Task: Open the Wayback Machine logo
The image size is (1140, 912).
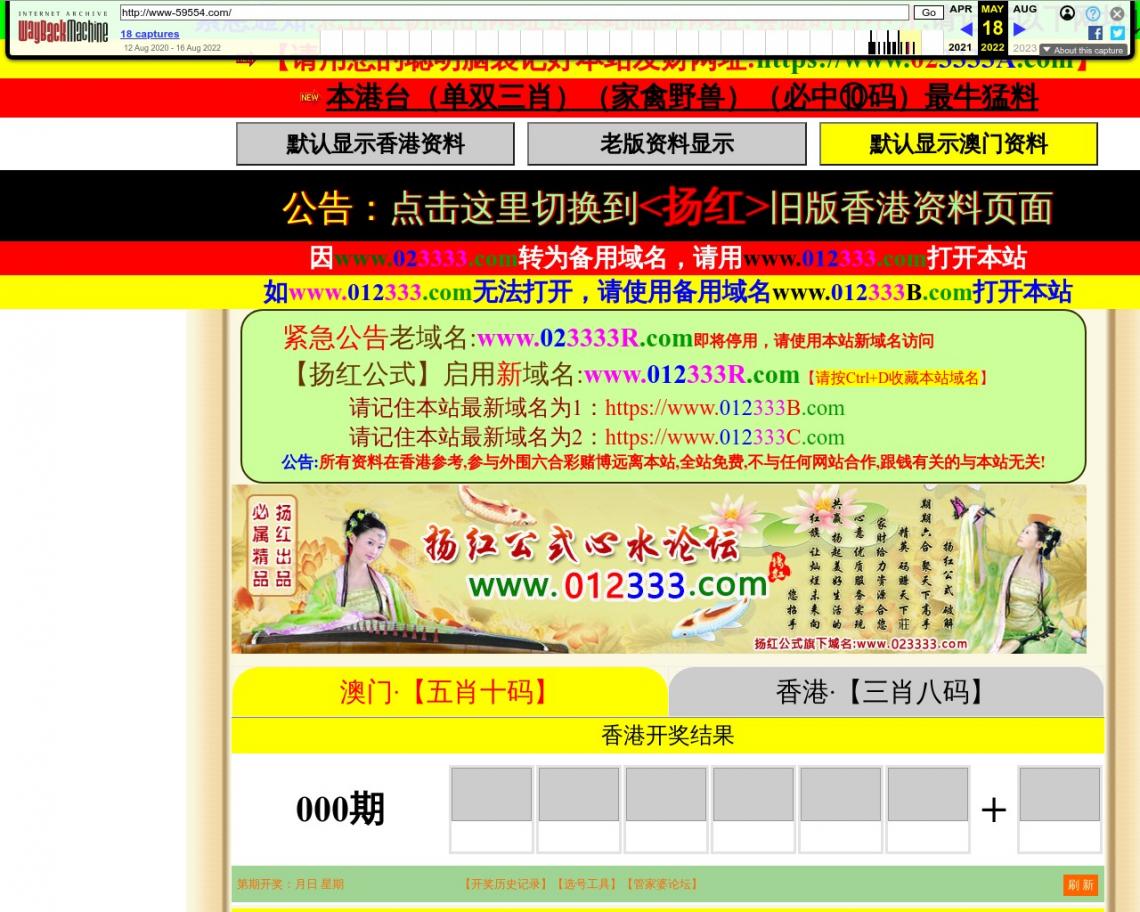Action: click(x=63, y=30)
